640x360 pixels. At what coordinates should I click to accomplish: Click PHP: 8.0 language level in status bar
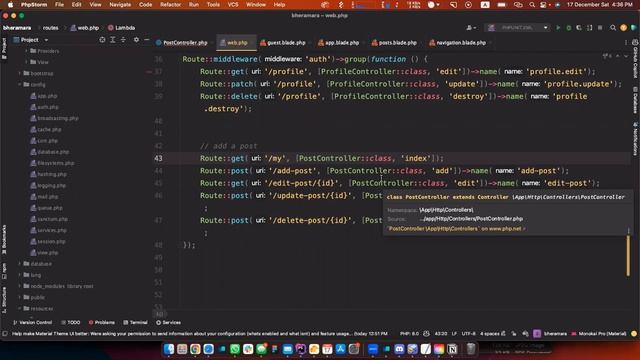(x=409, y=333)
